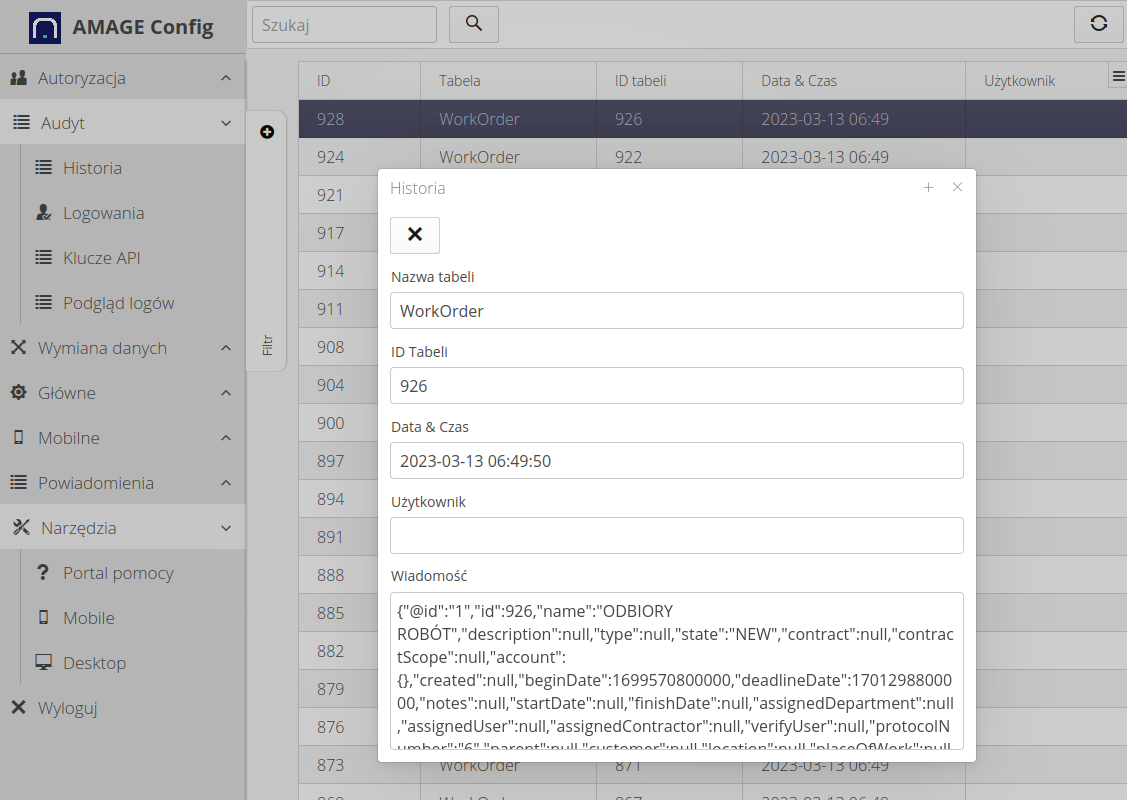Open the Logowania menu item
This screenshot has width=1127, height=800.
[103, 213]
